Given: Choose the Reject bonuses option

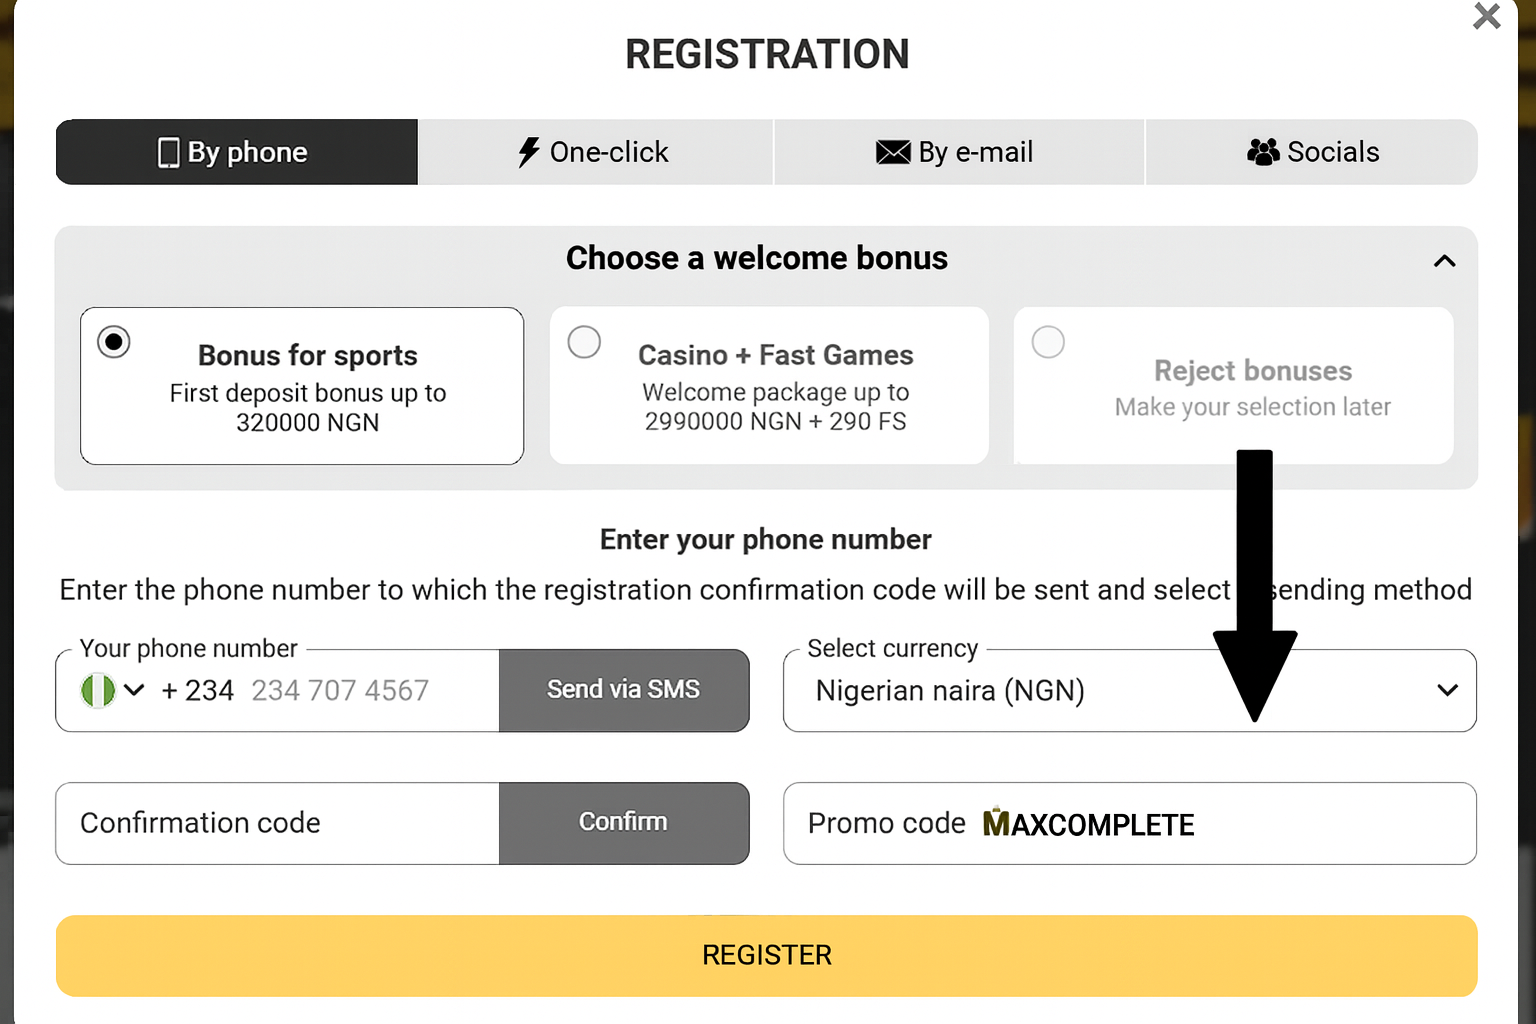Looking at the screenshot, I should [1047, 341].
